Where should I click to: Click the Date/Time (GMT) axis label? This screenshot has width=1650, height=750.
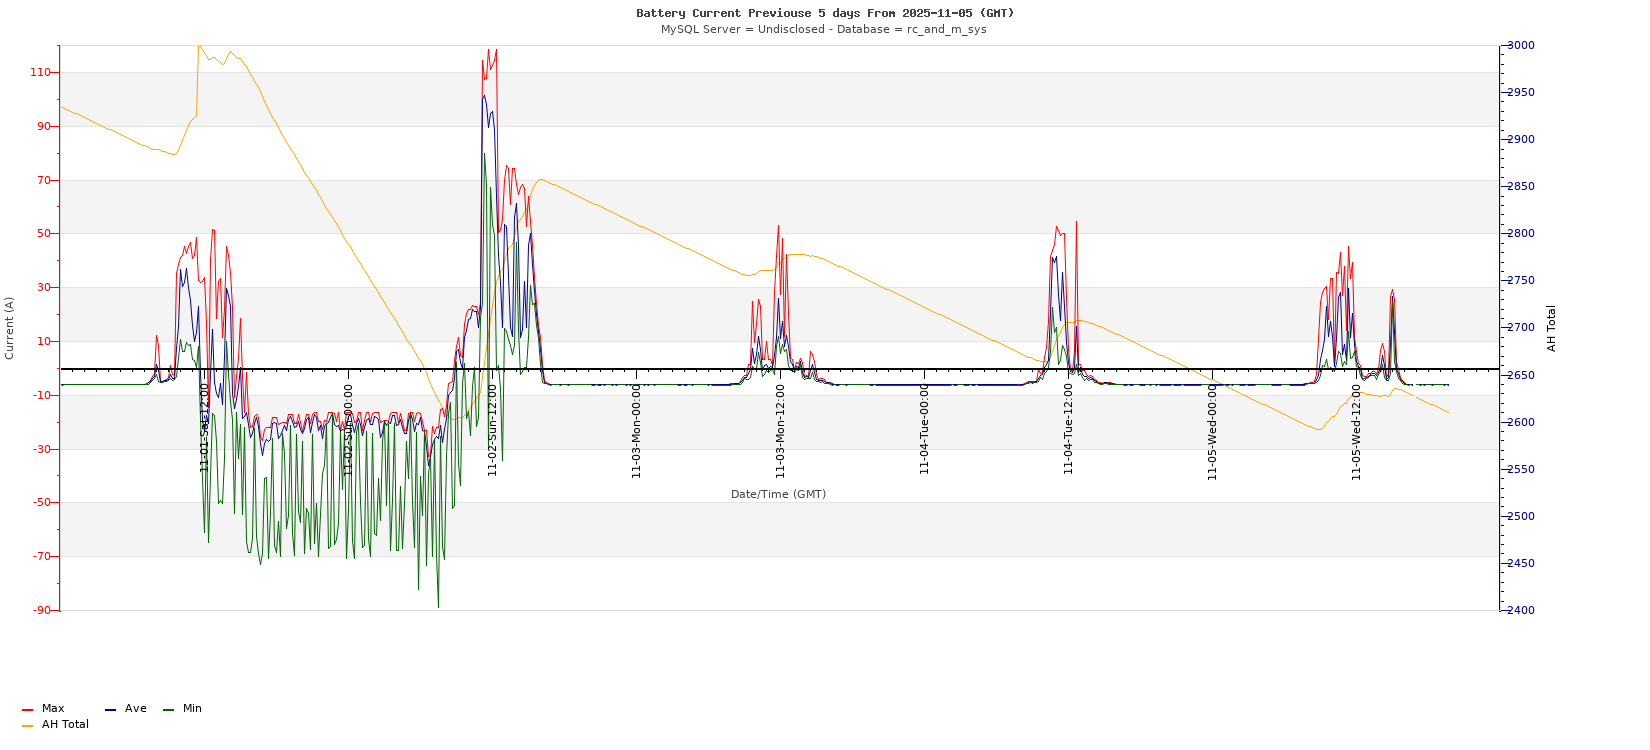778,494
